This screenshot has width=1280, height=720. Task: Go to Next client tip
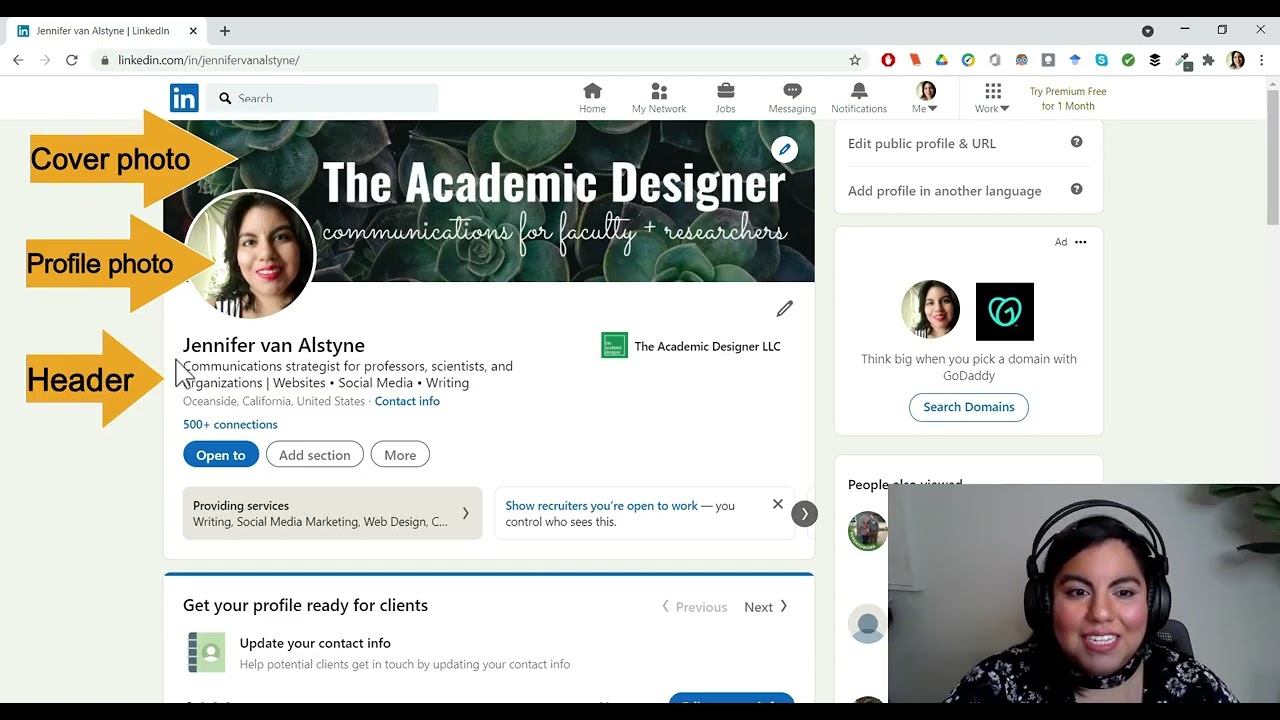point(765,607)
